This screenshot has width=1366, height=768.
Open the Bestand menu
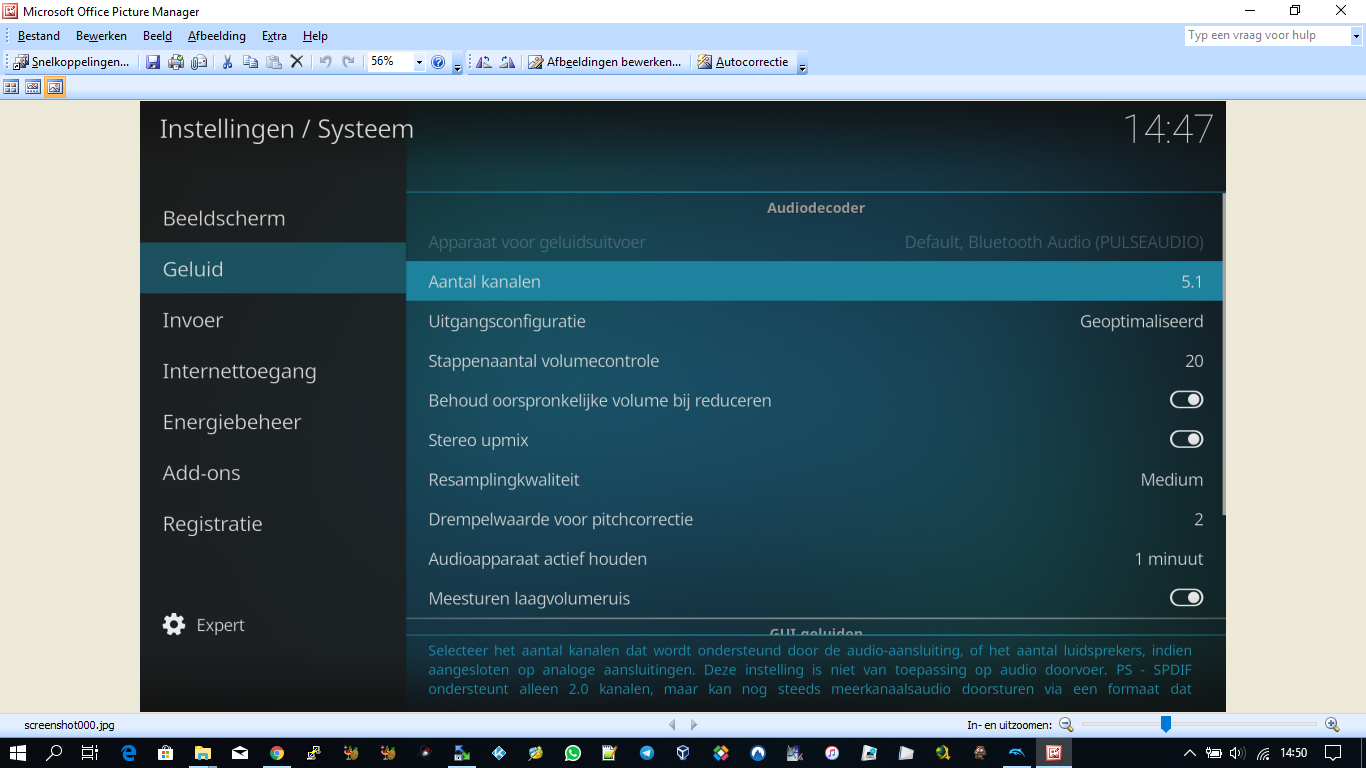(39, 36)
